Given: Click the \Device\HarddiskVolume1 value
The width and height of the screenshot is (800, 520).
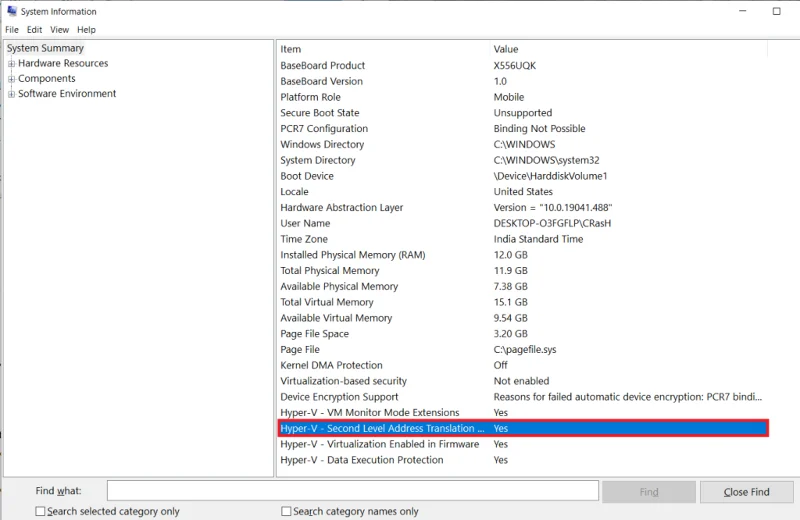Looking at the screenshot, I should pos(551,176).
